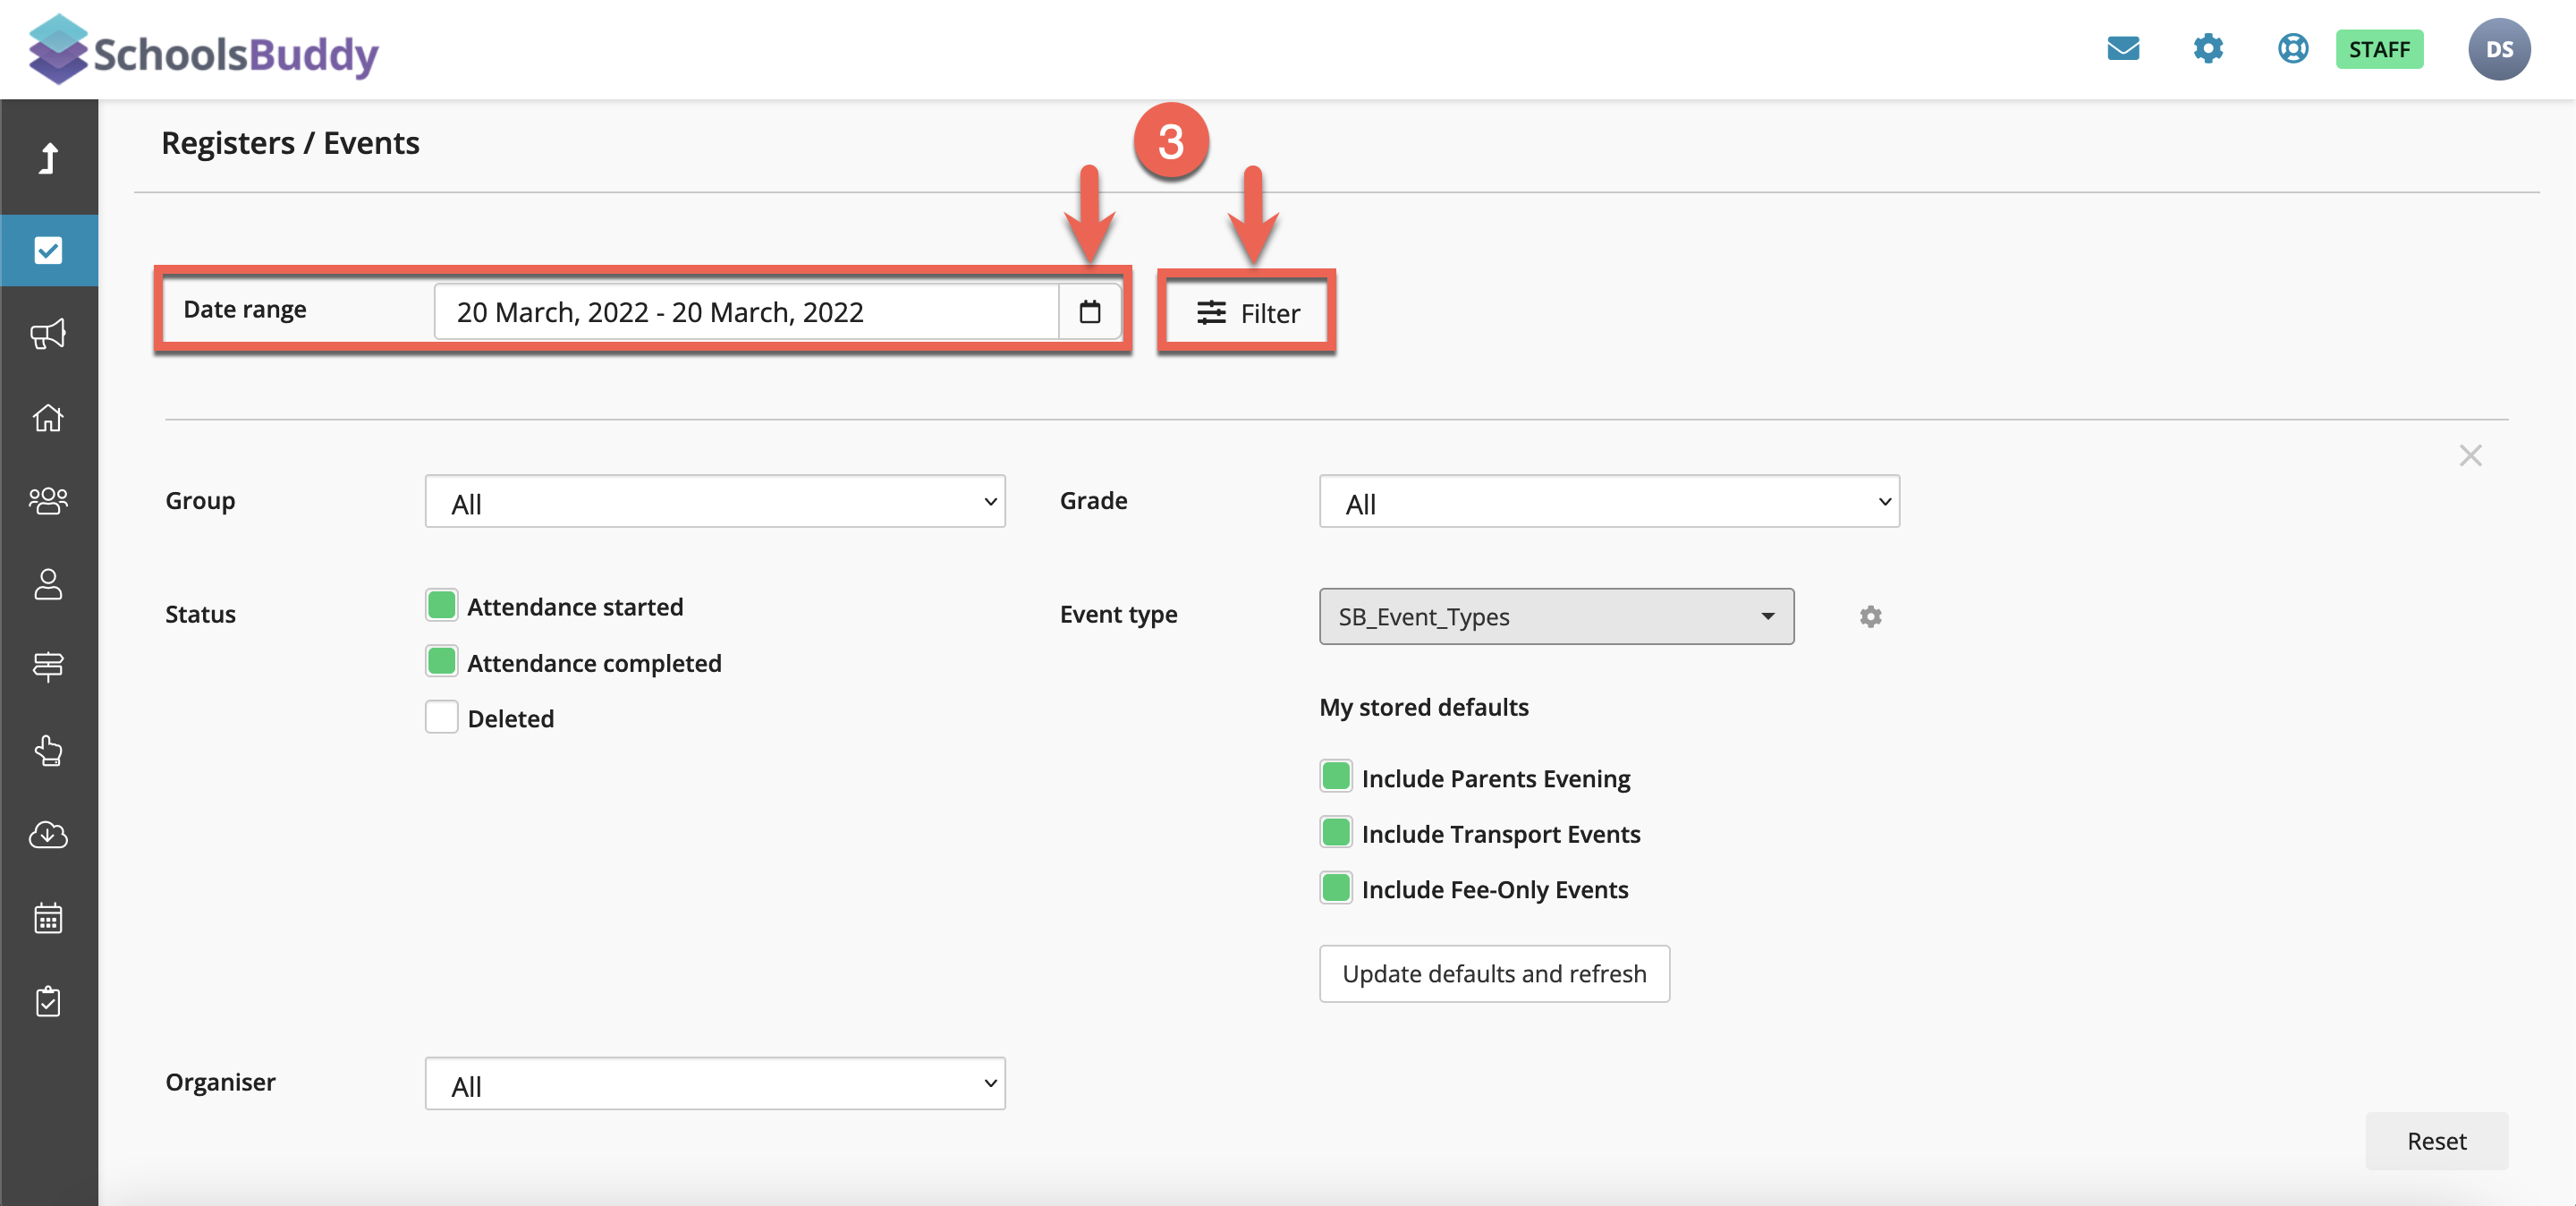2576x1206 pixels.
Task: Click the date range input field
Action: [745, 312]
